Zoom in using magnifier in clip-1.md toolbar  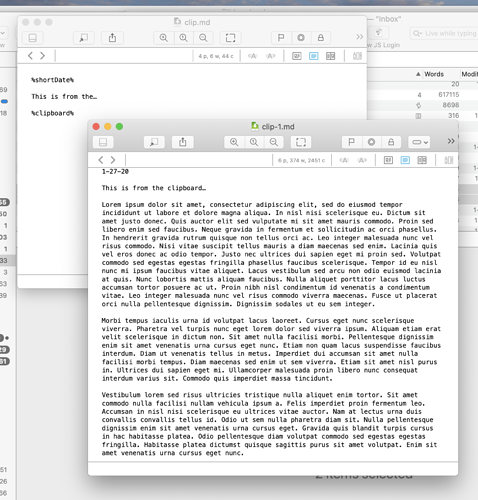coord(234,142)
